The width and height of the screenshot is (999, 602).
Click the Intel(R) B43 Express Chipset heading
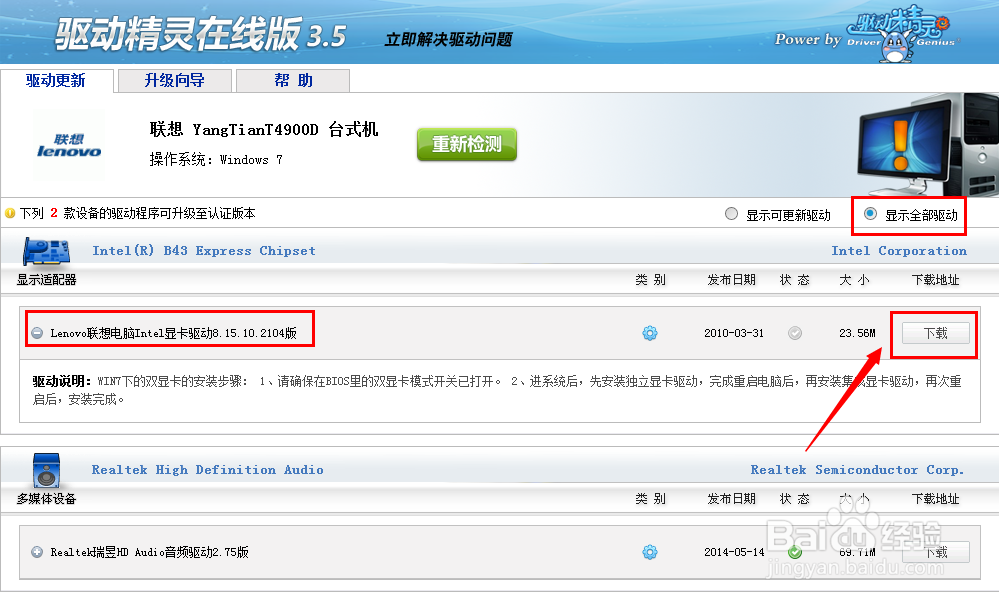pyautogui.click(x=204, y=251)
